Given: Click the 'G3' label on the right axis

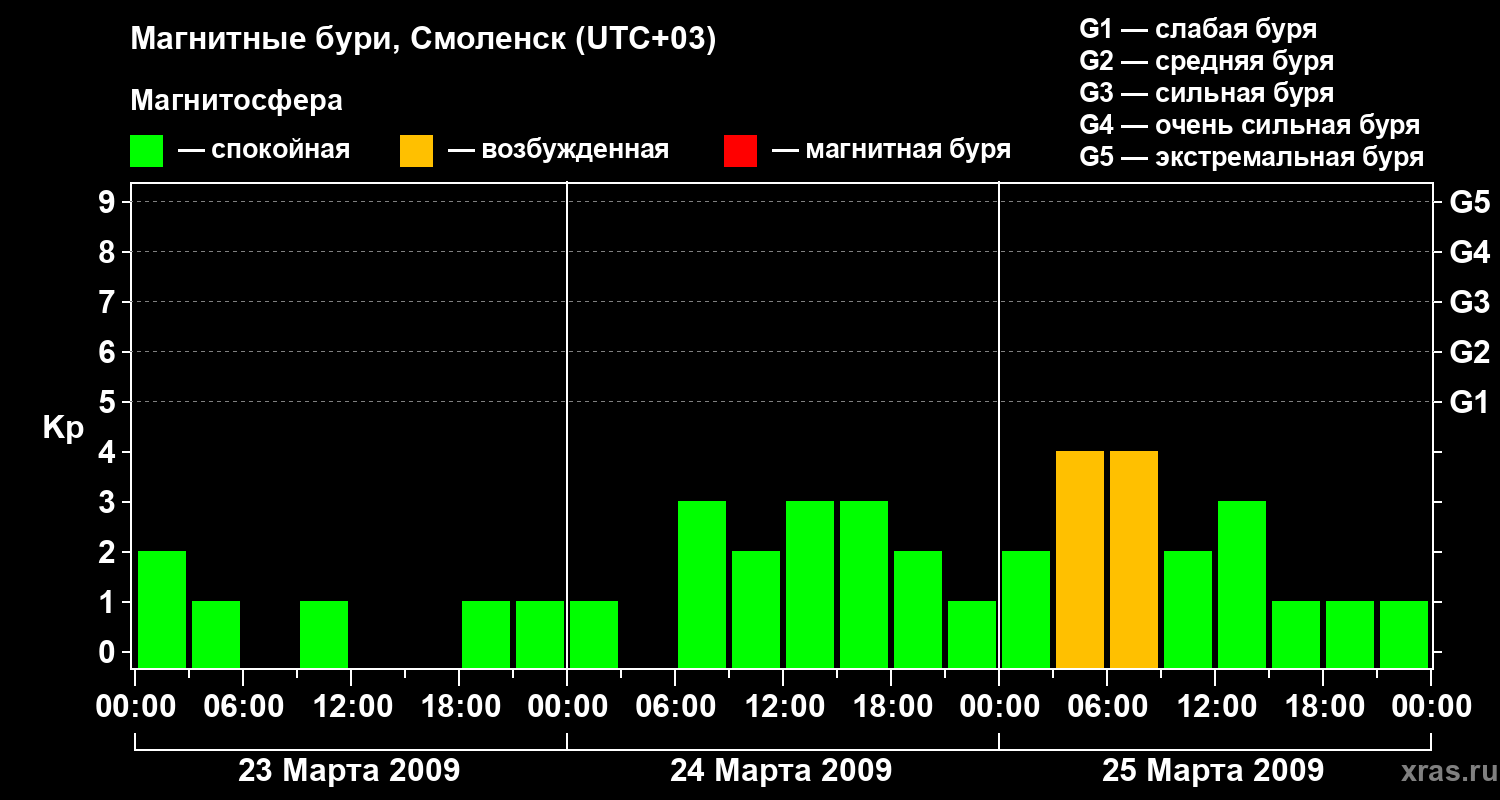Looking at the screenshot, I should [1469, 302].
